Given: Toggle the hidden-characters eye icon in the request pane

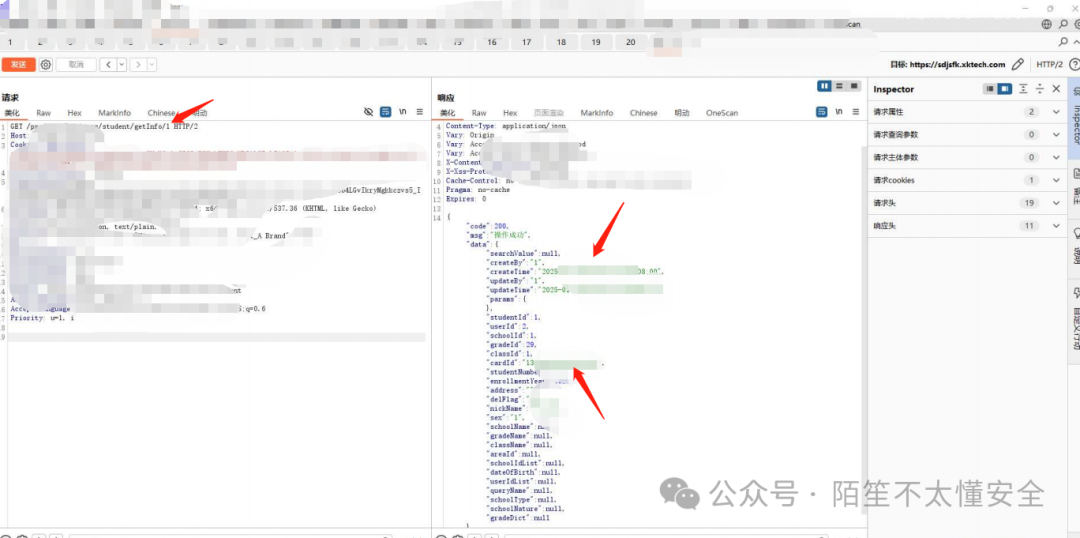Looking at the screenshot, I should click(368, 112).
